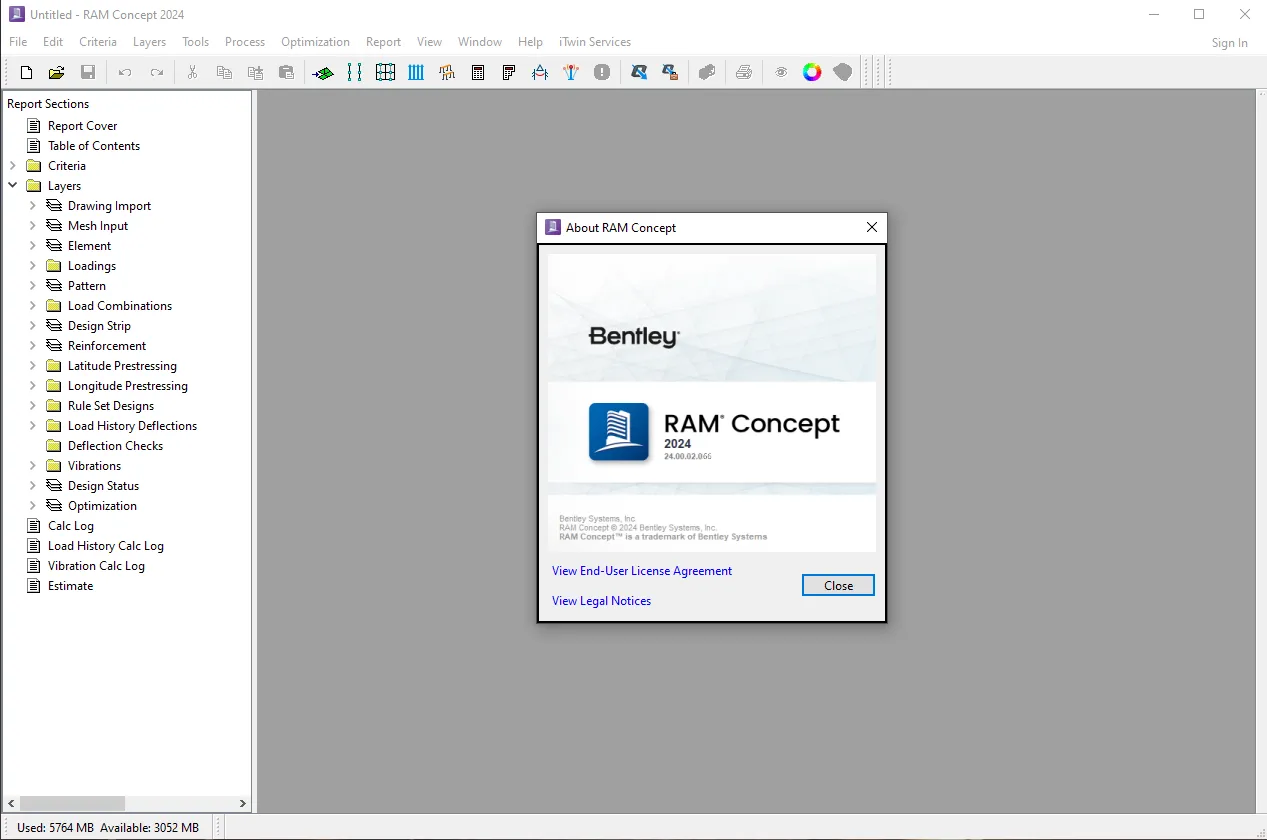The height and width of the screenshot is (840, 1267).
Task: Select Rule Set Designs tree item
Action: point(111,406)
